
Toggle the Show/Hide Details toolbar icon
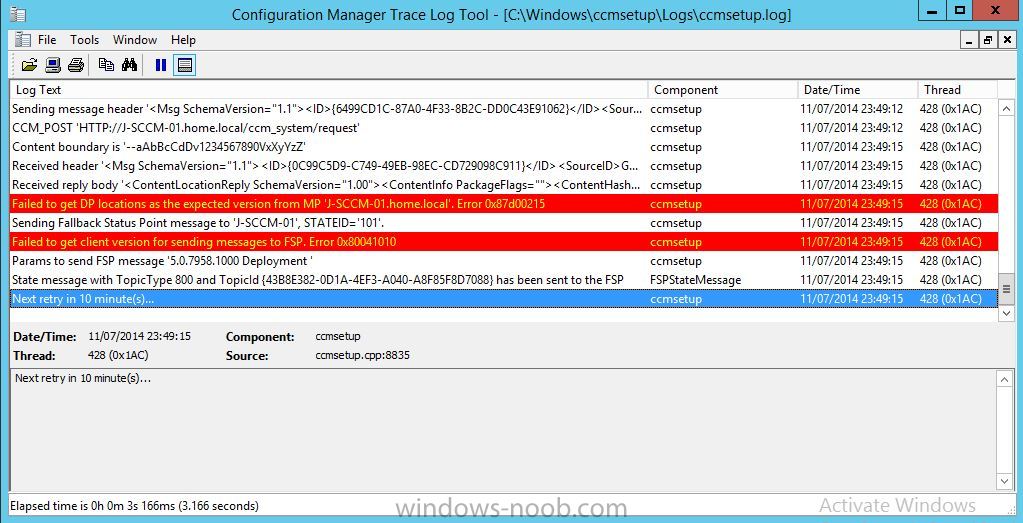point(185,65)
